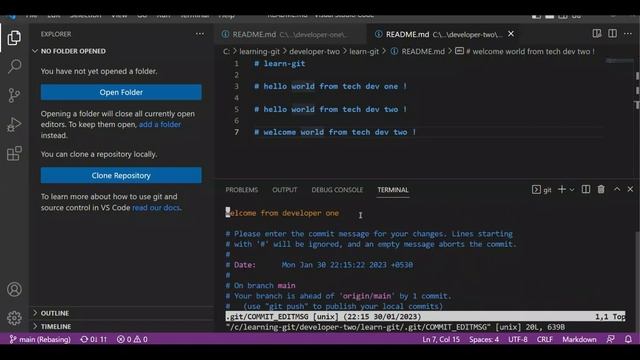640x360 pixels.
Task: Switch to the OUTPUT panel tab
Action: click(284, 190)
